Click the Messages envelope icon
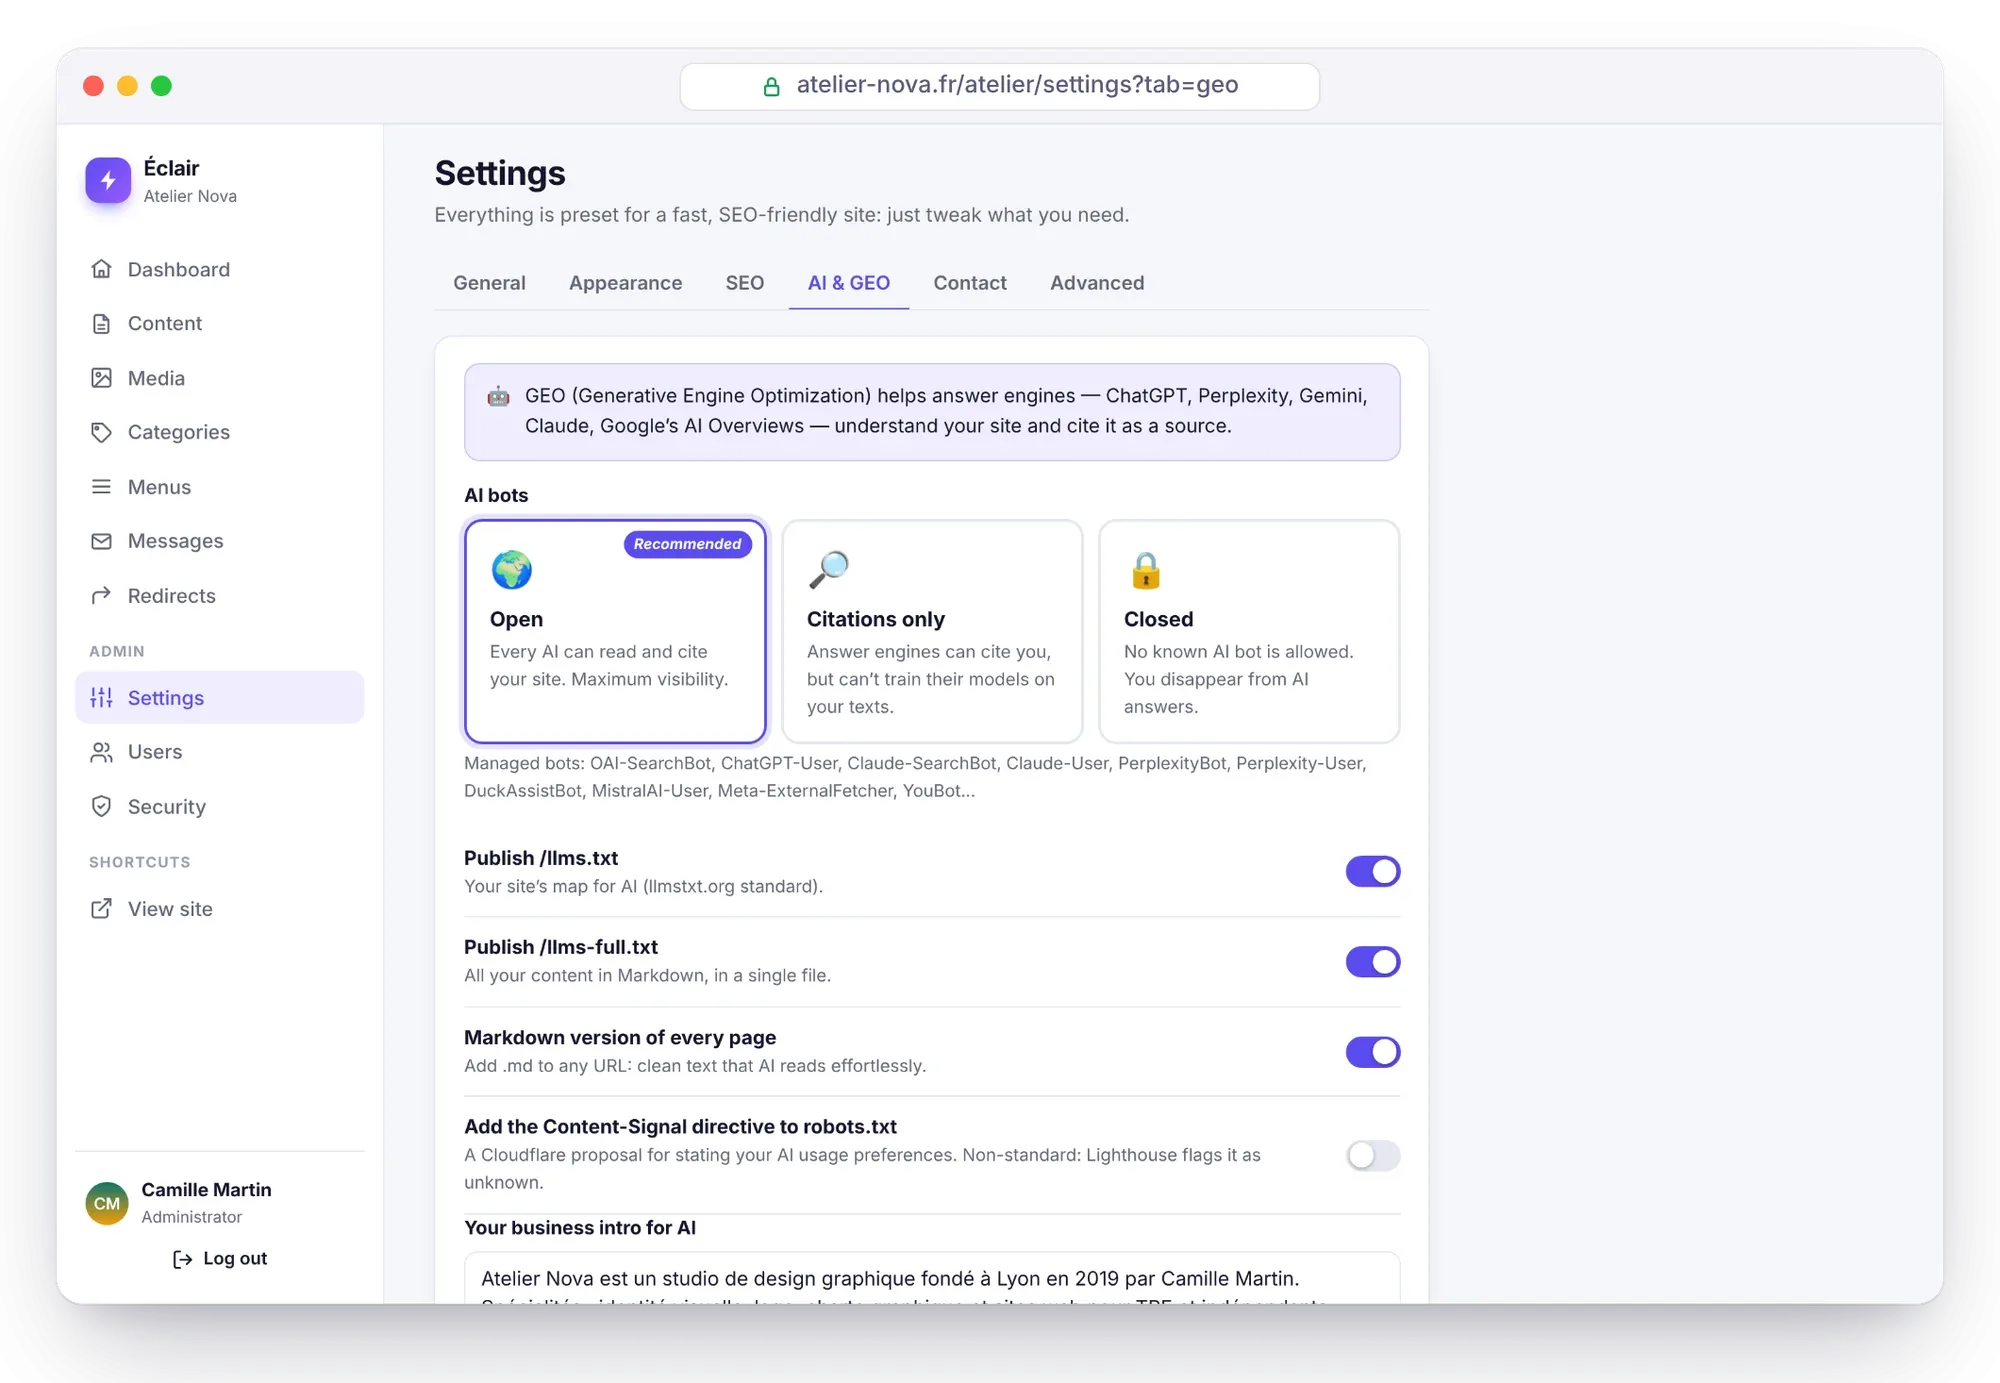 click(101, 541)
